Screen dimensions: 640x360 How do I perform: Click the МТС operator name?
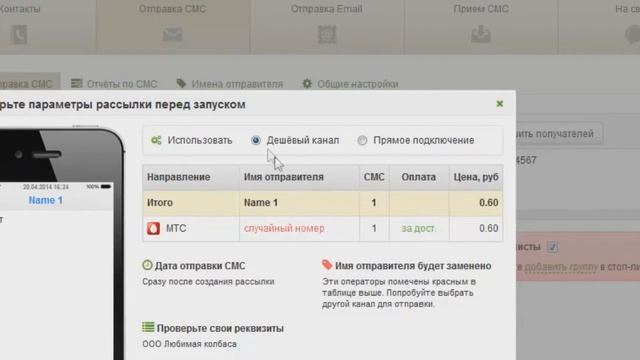pyautogui.click(x=176, y=229)
